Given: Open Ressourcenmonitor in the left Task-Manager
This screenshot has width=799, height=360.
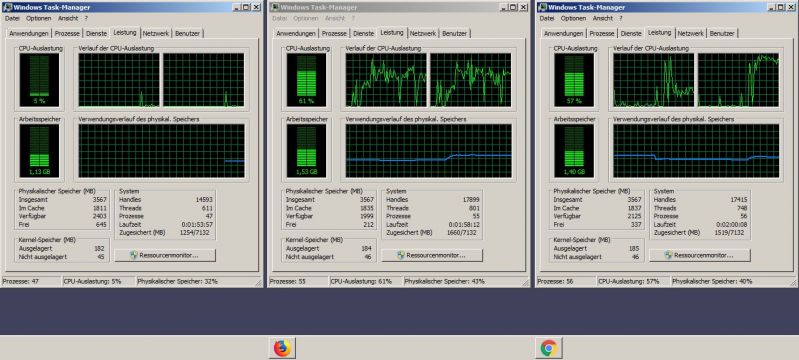Looking at the screenshot, I should click(165, 255).
